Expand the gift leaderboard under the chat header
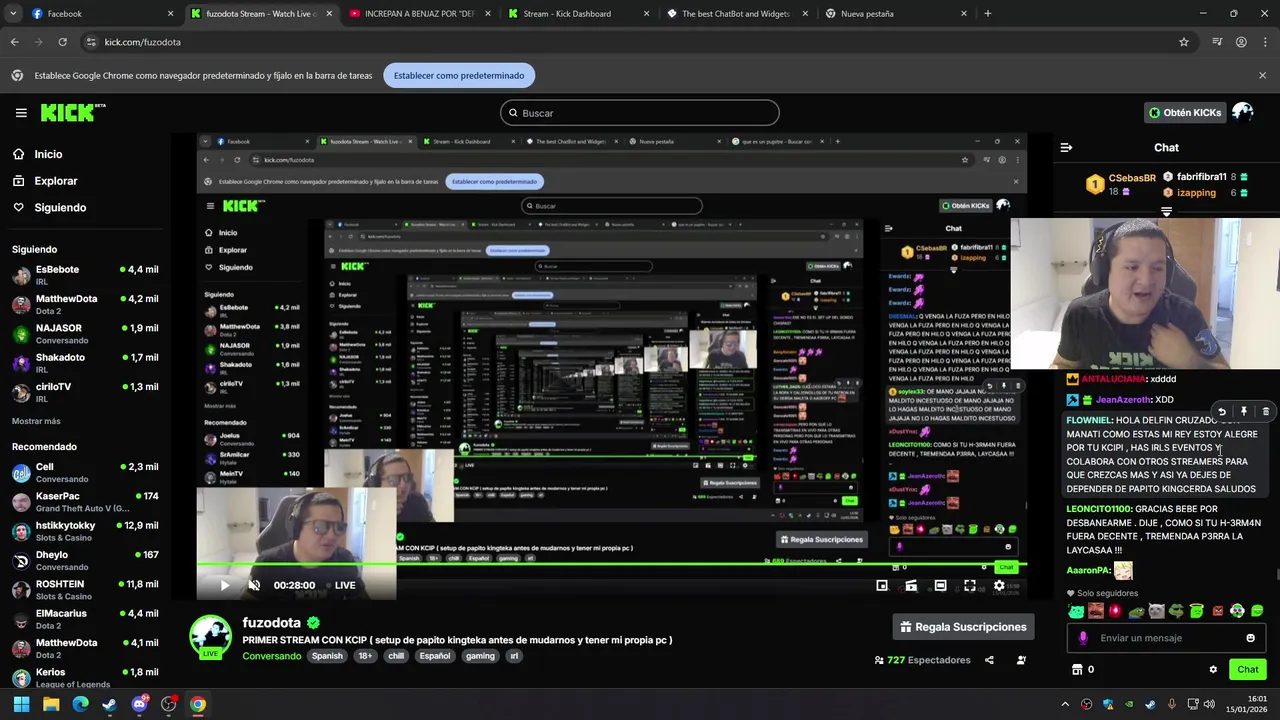 tap(1166, 211)
